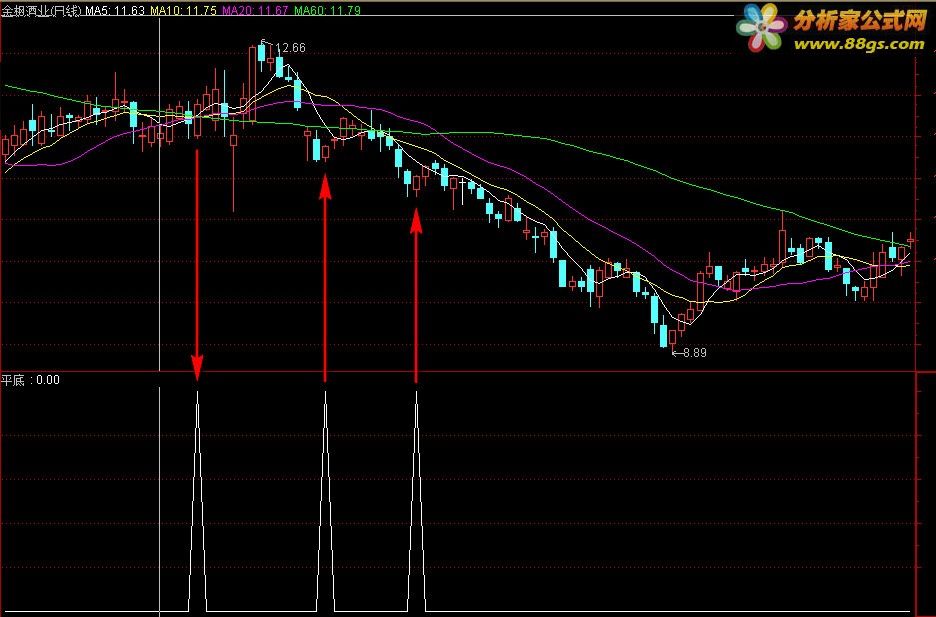Image resolution: width=936 pixels, height=617 pixels.
Task: Select the MA5: 11.63 indicator label
Action: (x=115, y=10)
